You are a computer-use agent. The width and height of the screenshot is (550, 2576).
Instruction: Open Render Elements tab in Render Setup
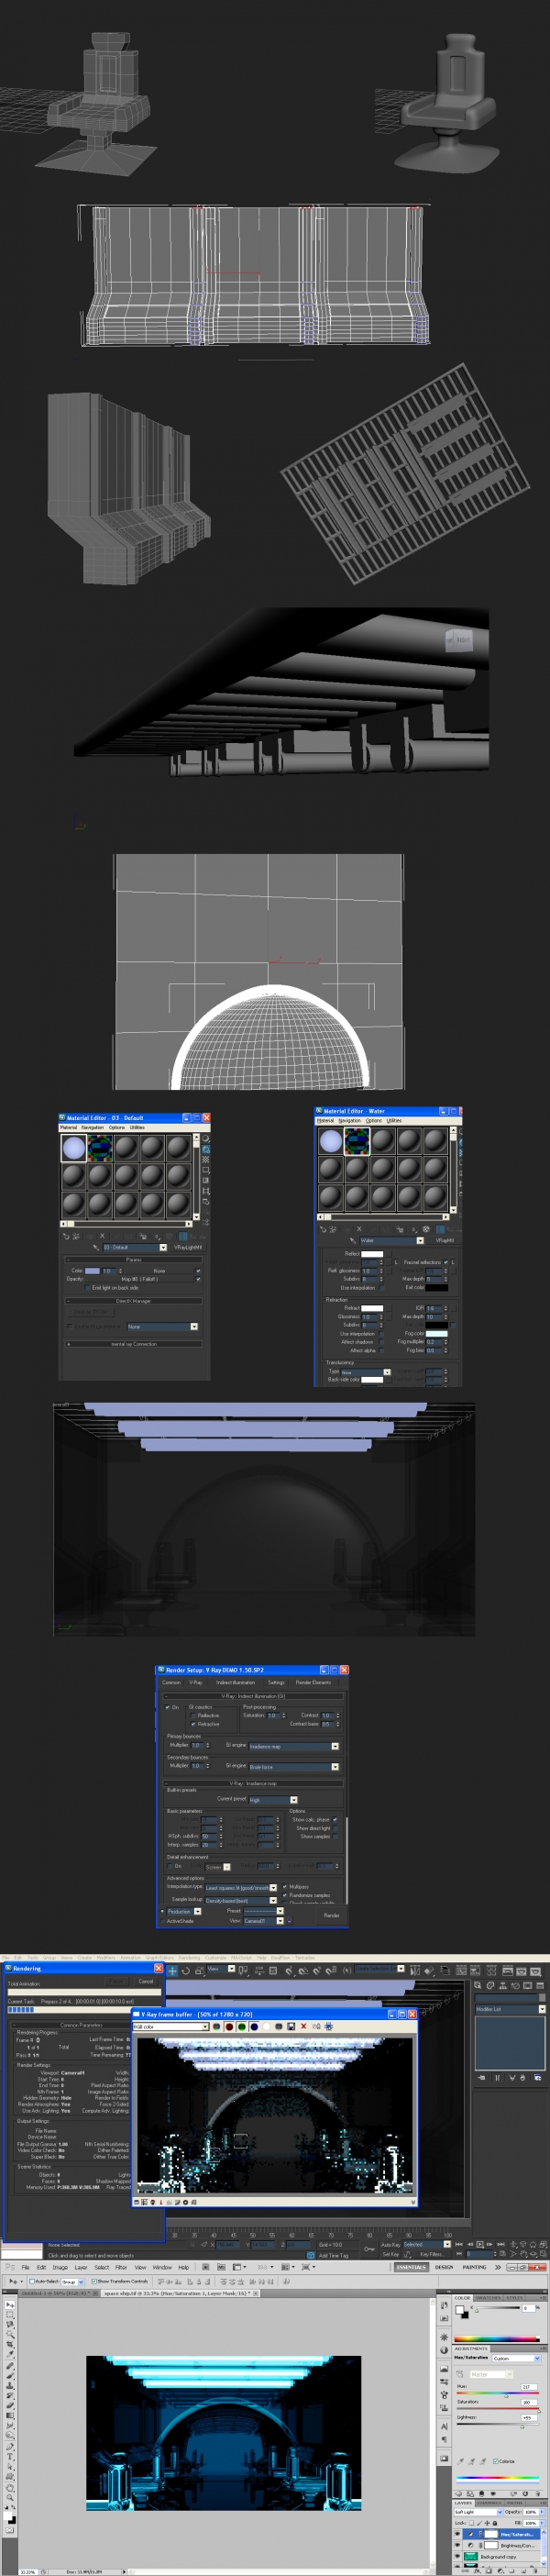point(314,1683)
